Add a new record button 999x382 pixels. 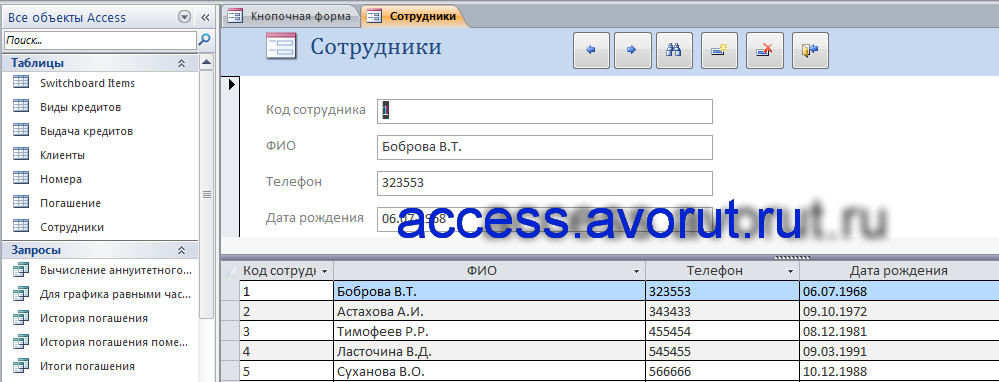719,50
